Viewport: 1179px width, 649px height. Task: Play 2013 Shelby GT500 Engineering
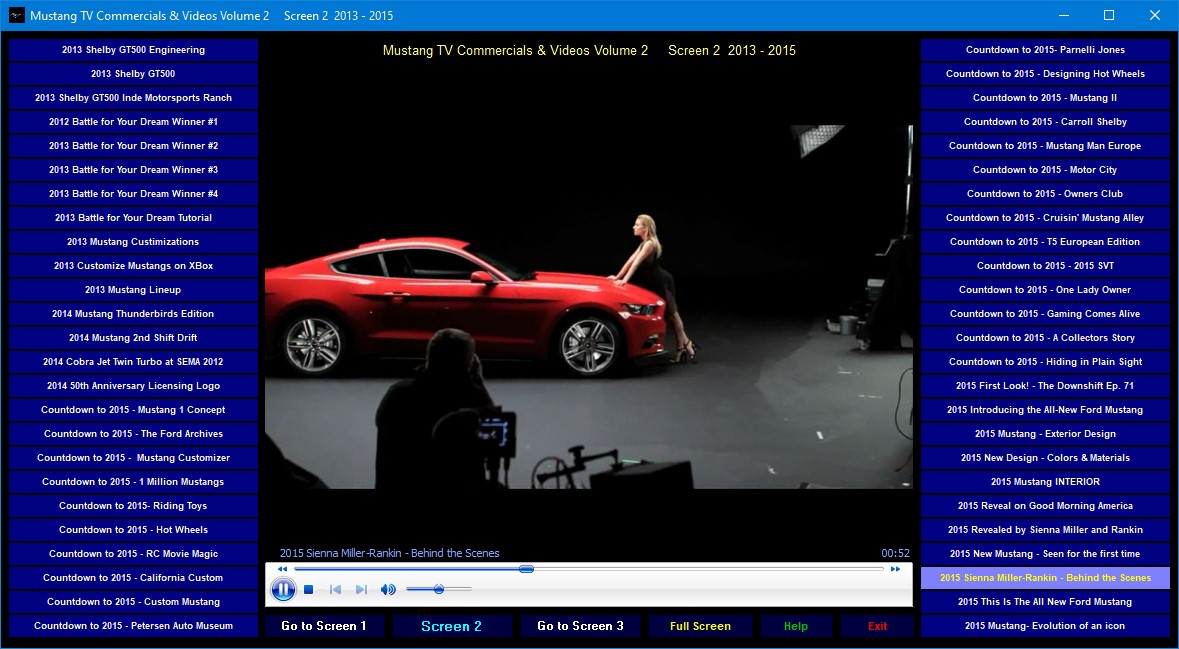133,50
